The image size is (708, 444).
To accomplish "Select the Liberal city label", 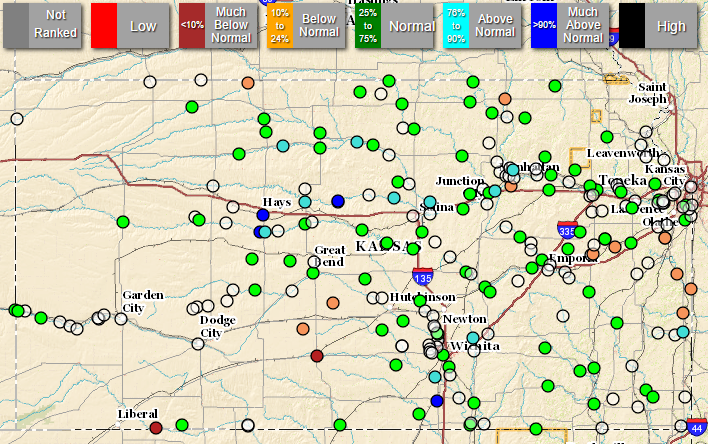I will point(138,414).
